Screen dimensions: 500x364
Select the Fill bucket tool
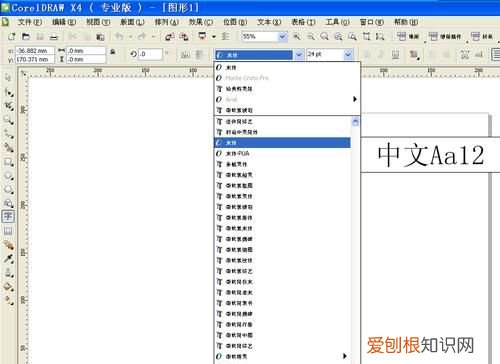tap(8, 287)
